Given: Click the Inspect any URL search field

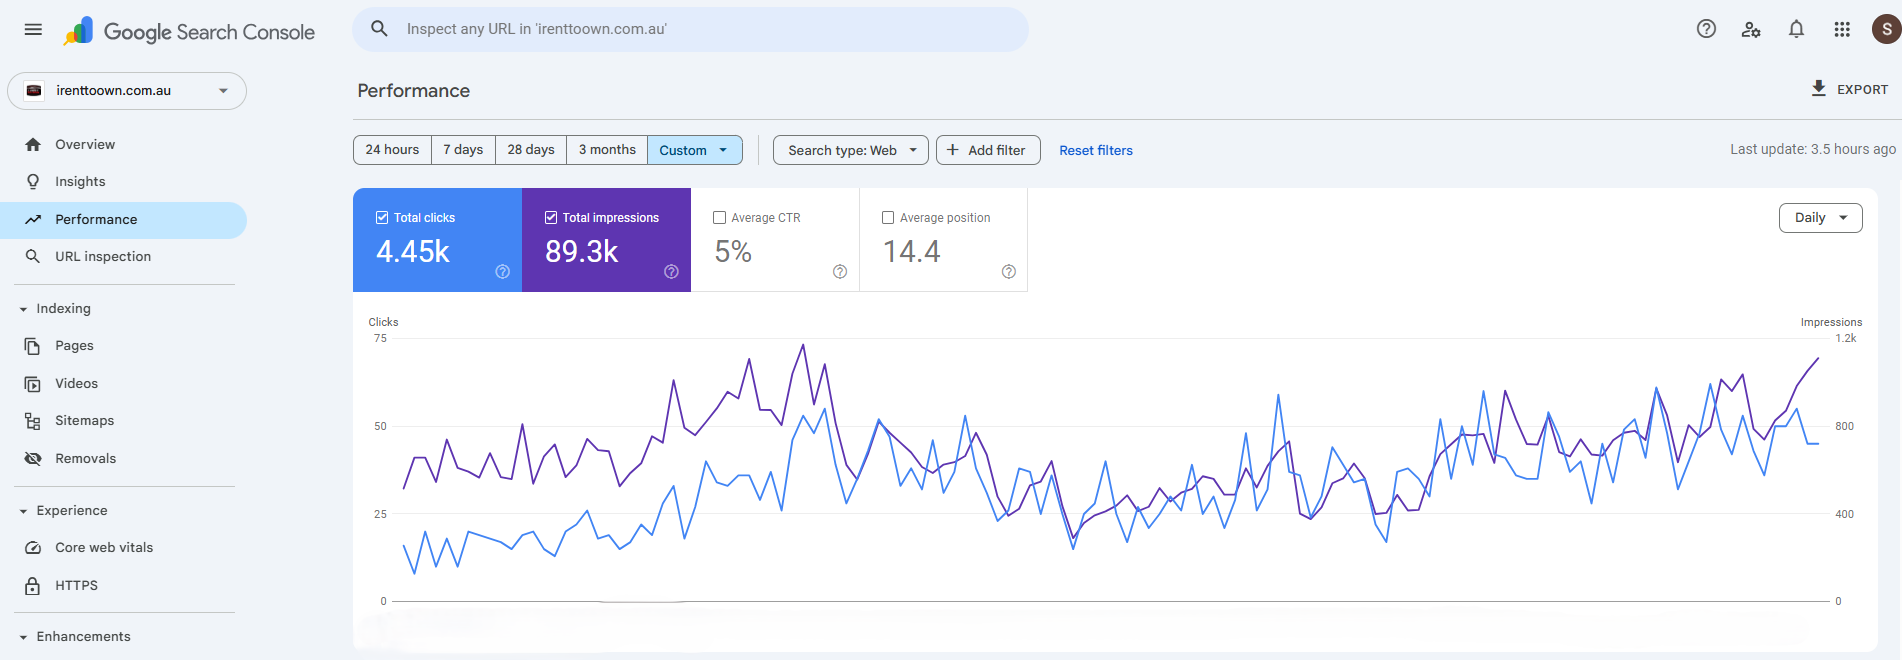Looking at the screenshot, I should 700,30.
